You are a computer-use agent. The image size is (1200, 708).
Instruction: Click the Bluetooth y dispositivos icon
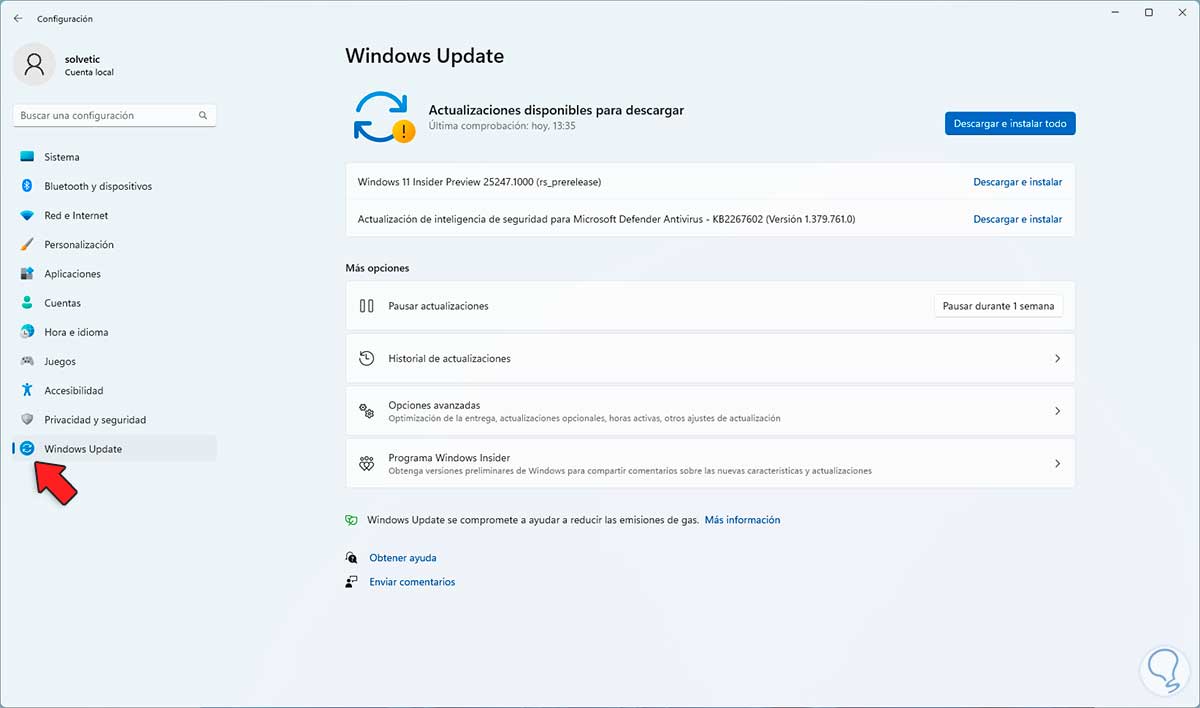[27, 186]
